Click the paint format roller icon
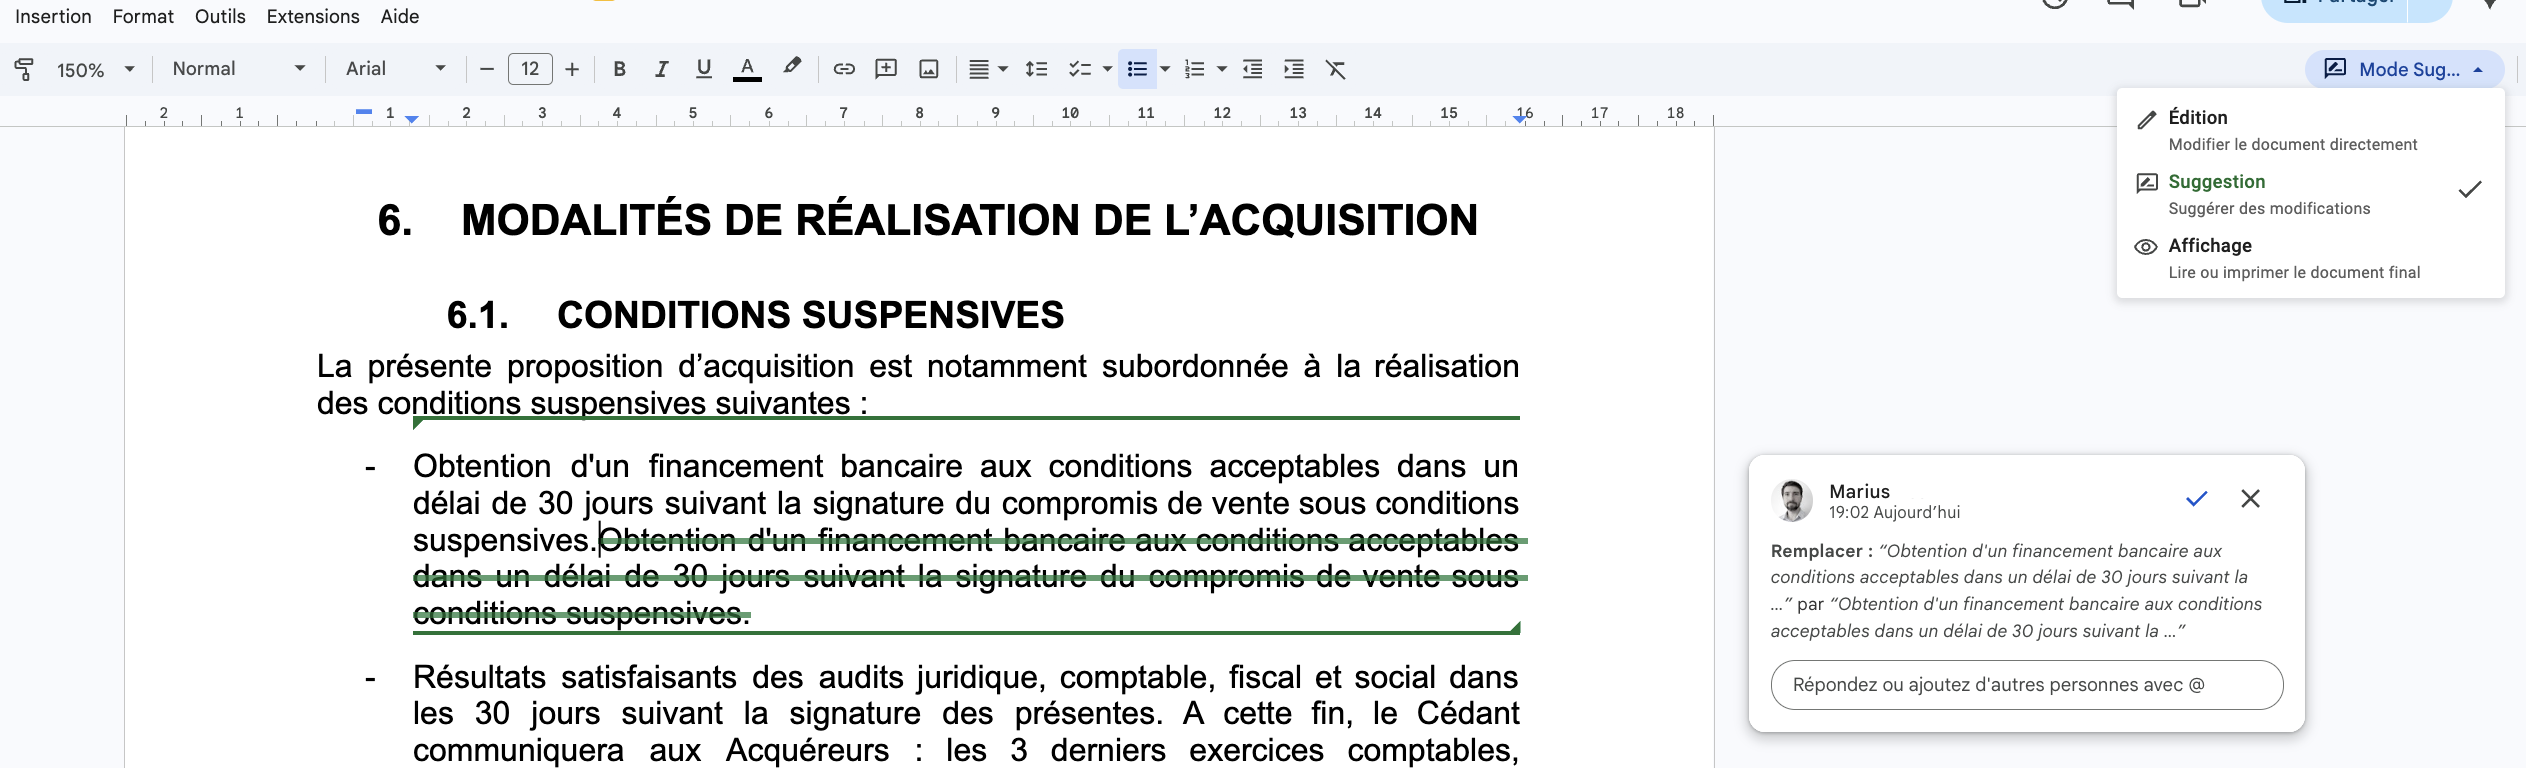 (x=24, y=69)
